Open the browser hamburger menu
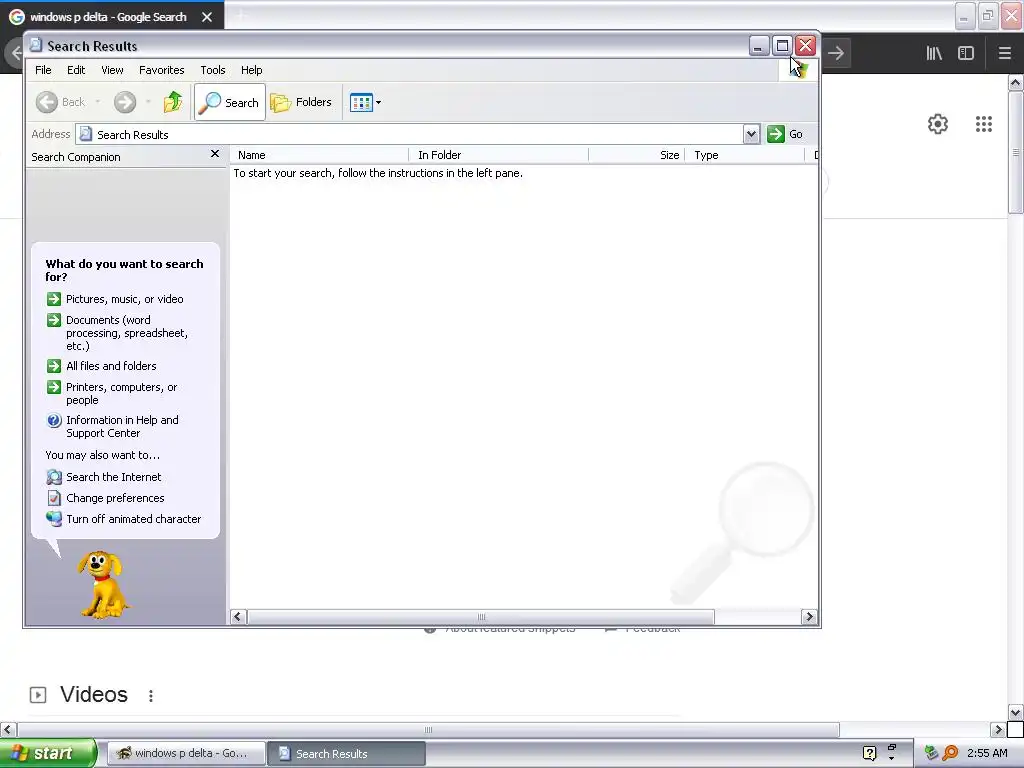This screenshot has width=1024, height=768. click(x=1004, y=53)
